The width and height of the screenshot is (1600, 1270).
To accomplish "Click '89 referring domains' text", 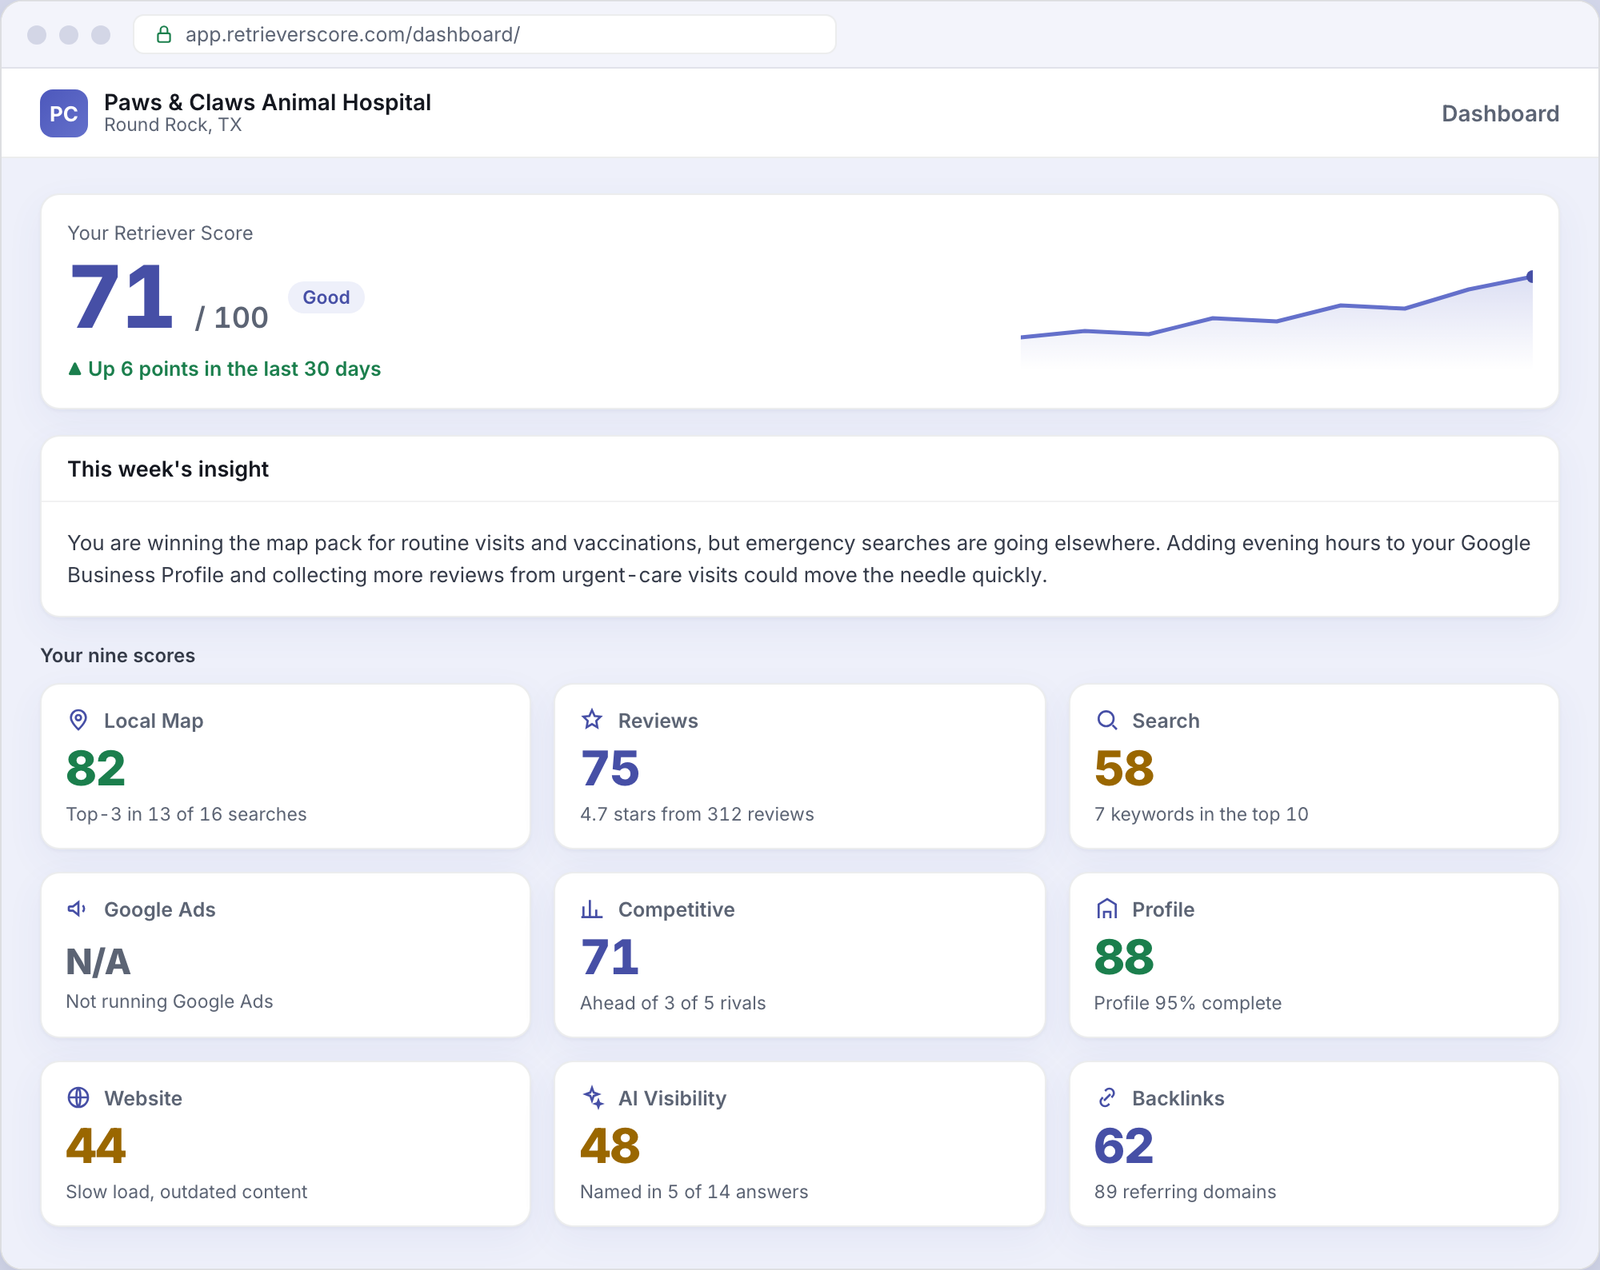I will pyautogui.click(x=1185, y=1192).
